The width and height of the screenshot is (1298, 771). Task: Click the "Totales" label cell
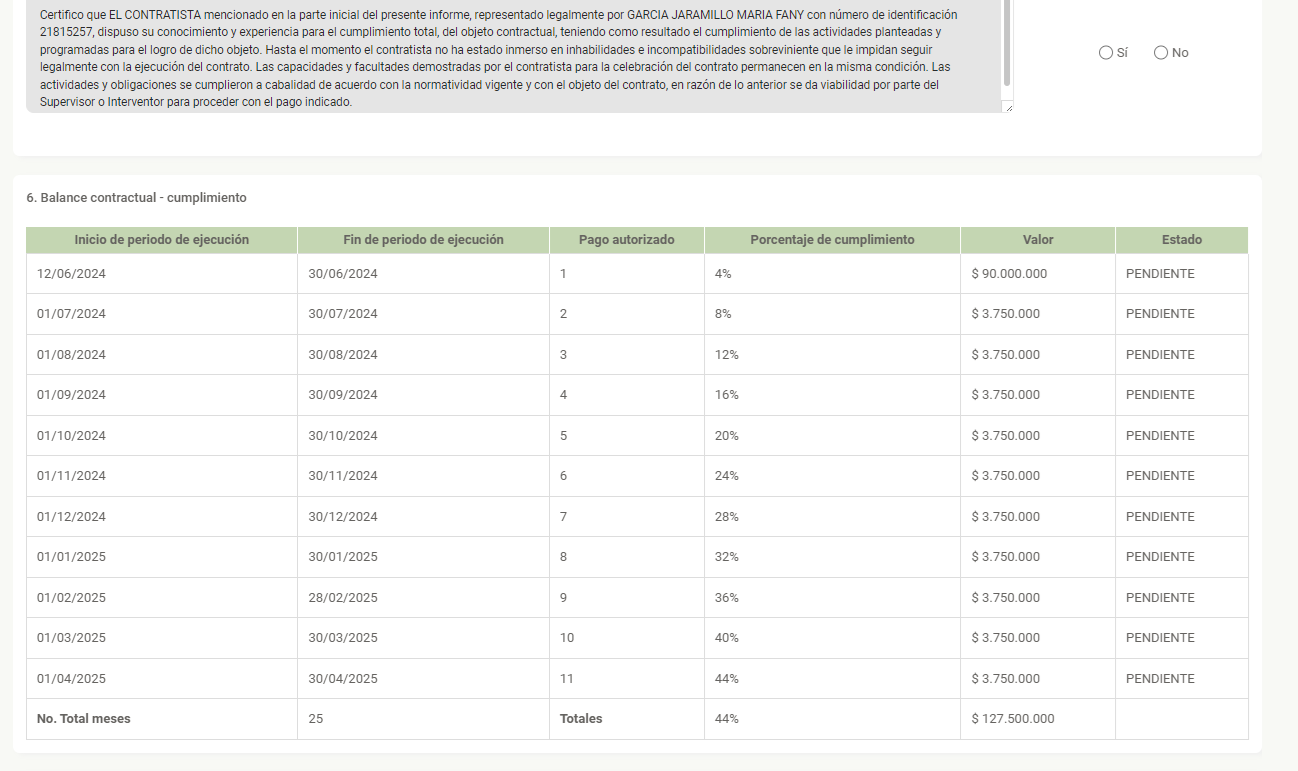pos(627,719)
